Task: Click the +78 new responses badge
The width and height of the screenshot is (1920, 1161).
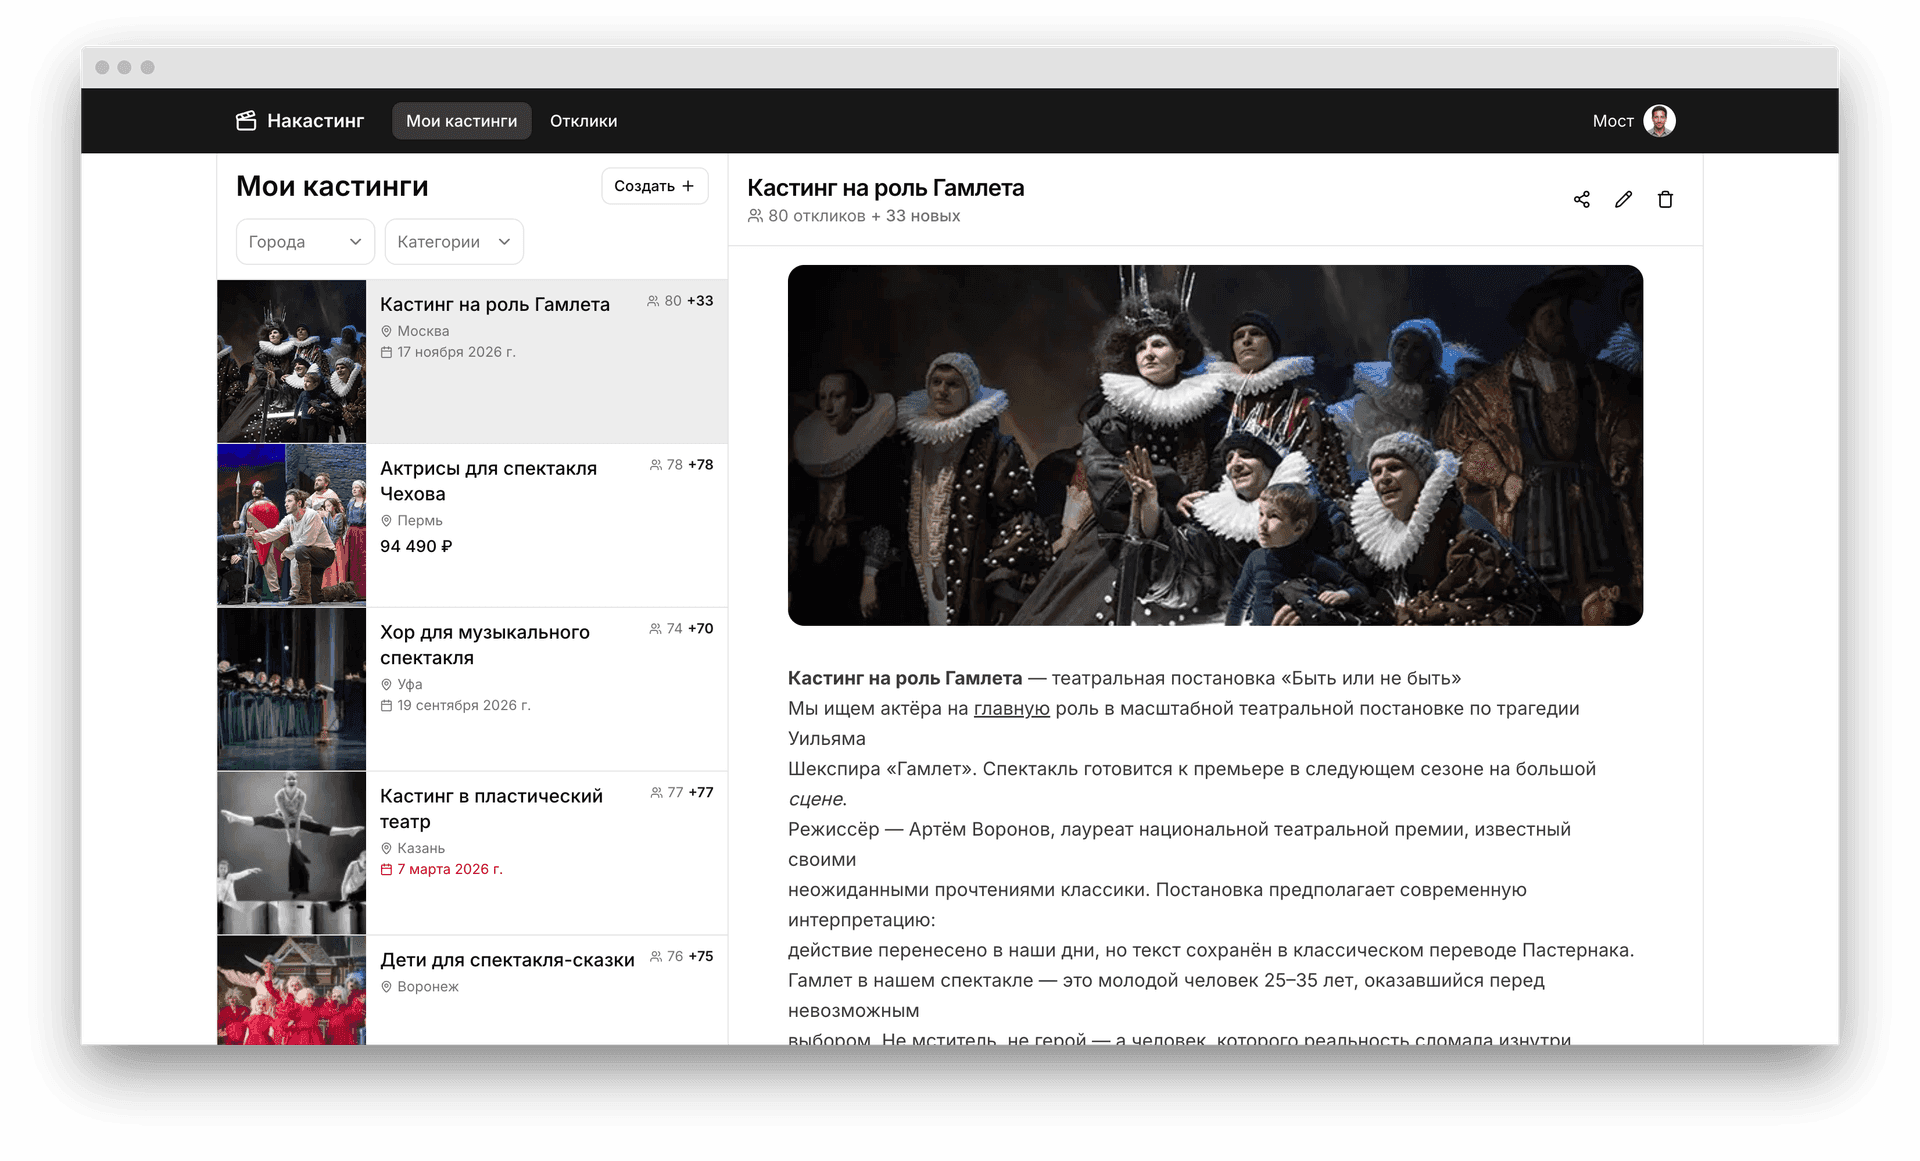Action: coord(701,465)
